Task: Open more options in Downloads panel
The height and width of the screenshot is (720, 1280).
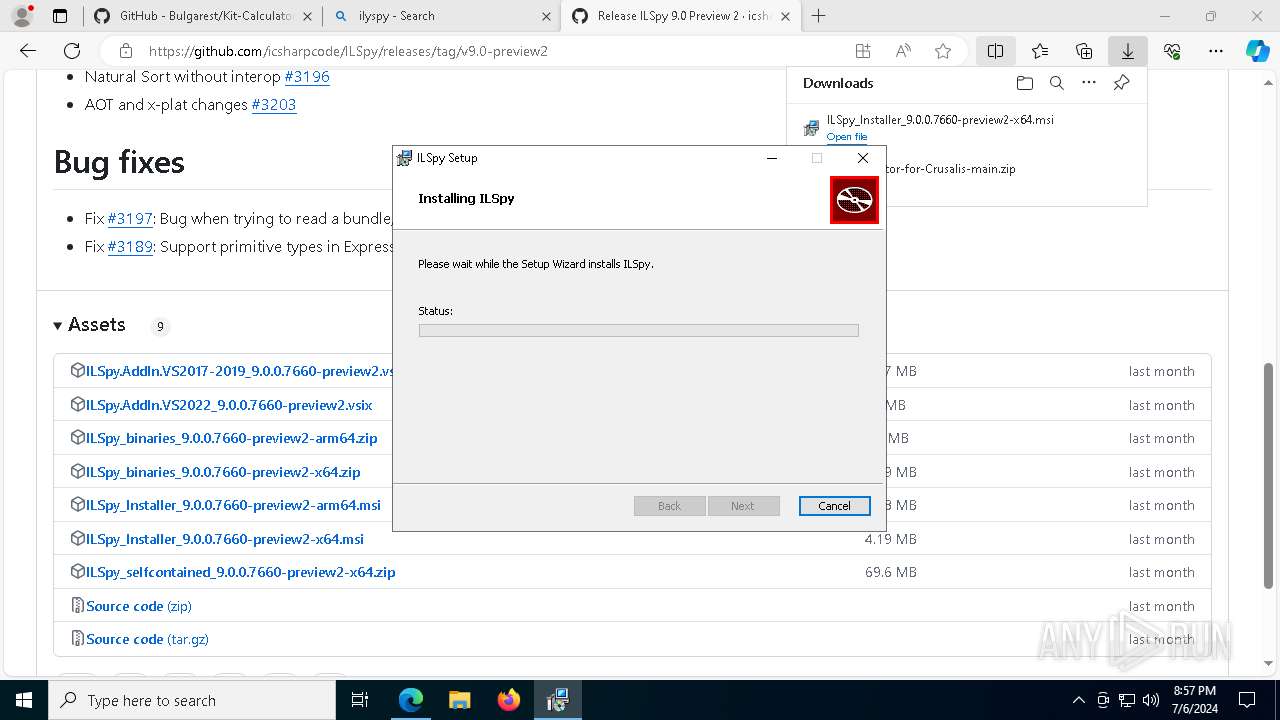Action: (x=1089, y=83)
